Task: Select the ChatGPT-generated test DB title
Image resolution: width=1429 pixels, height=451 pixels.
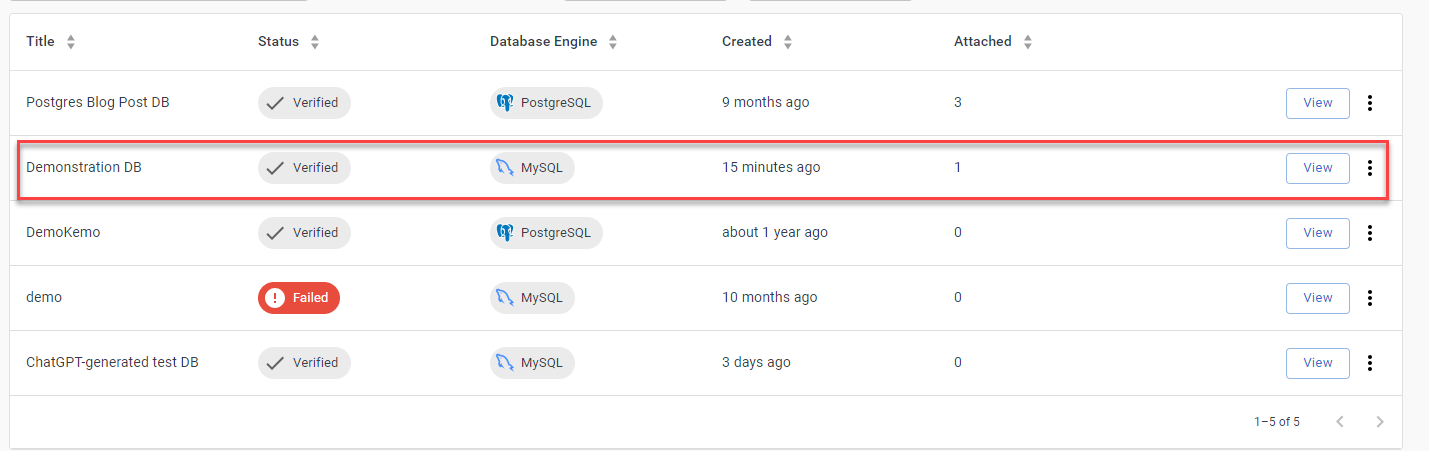Action: point(112,363)
